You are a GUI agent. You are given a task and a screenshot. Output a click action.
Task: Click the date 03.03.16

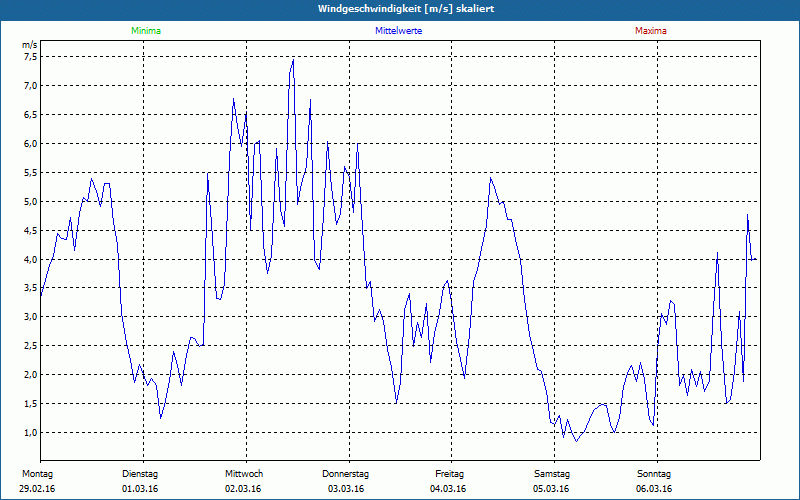(x=346, y=489)
